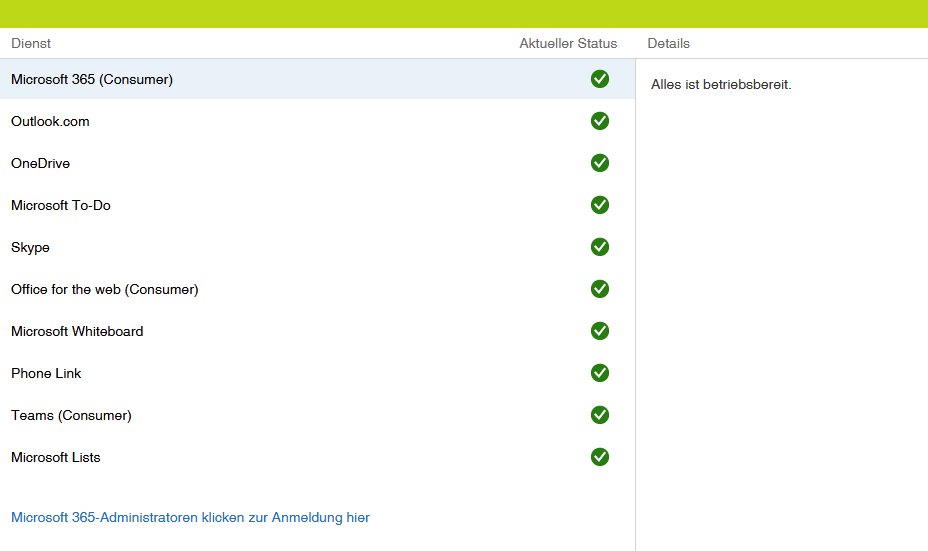Click the Dienst column header
The image size is (928, 551).
coord(31,43)
